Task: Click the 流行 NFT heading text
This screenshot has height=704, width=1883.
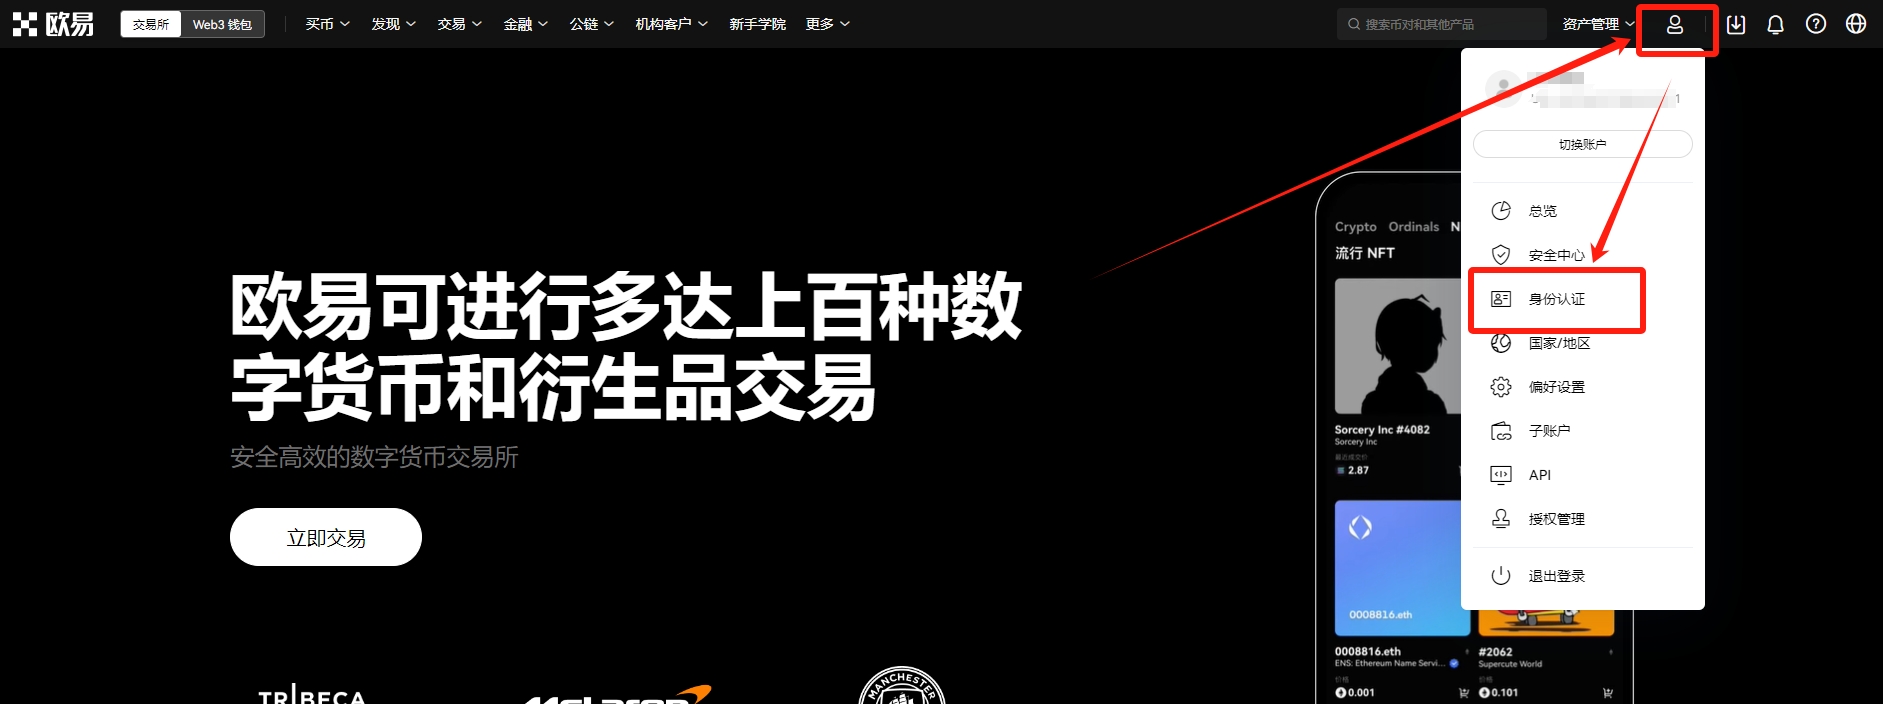Action: 1365,253
